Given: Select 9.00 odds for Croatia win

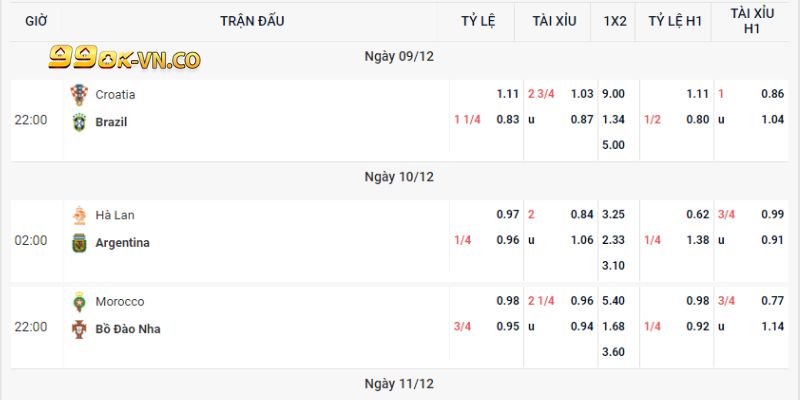Looking at the screenshot, I should (x=613, y=94).
